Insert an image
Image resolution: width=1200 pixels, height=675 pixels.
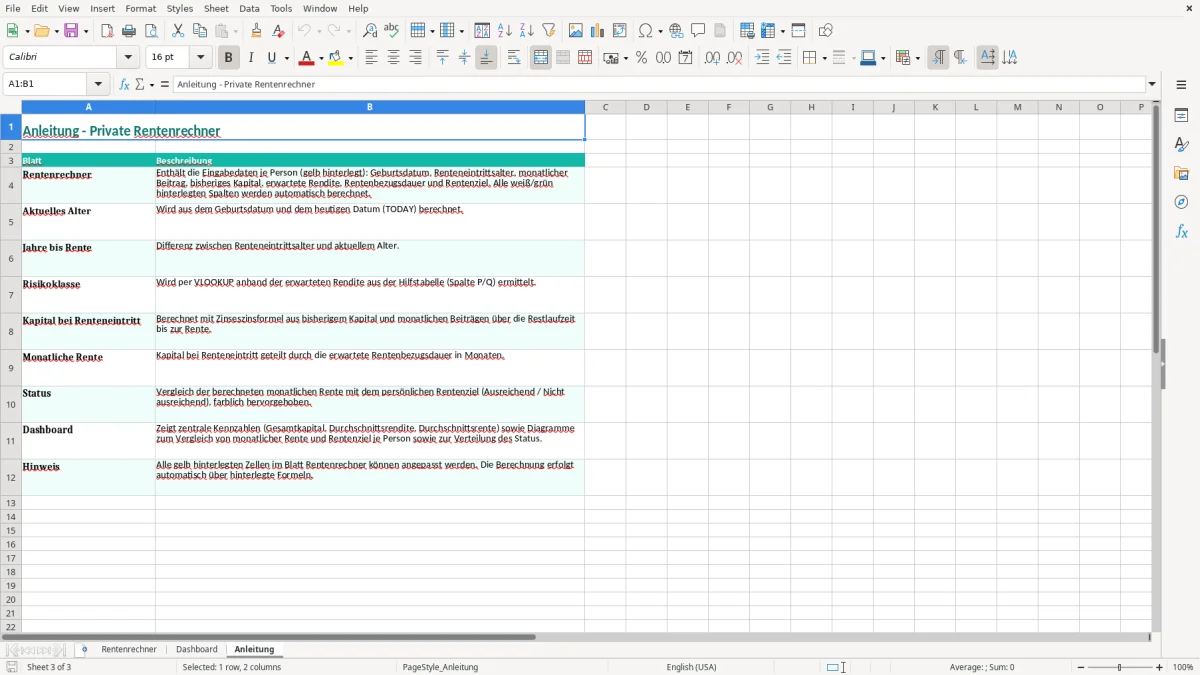tap(576, 31)
